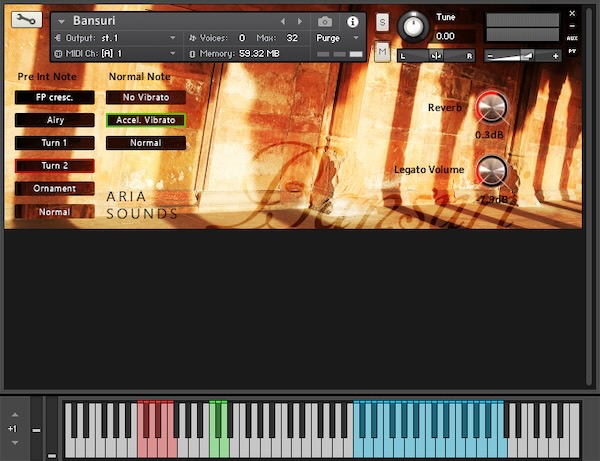This screenshot has height=461, width=600.
Task: Click the pan slider between L and R
Action: pos(436,56)
